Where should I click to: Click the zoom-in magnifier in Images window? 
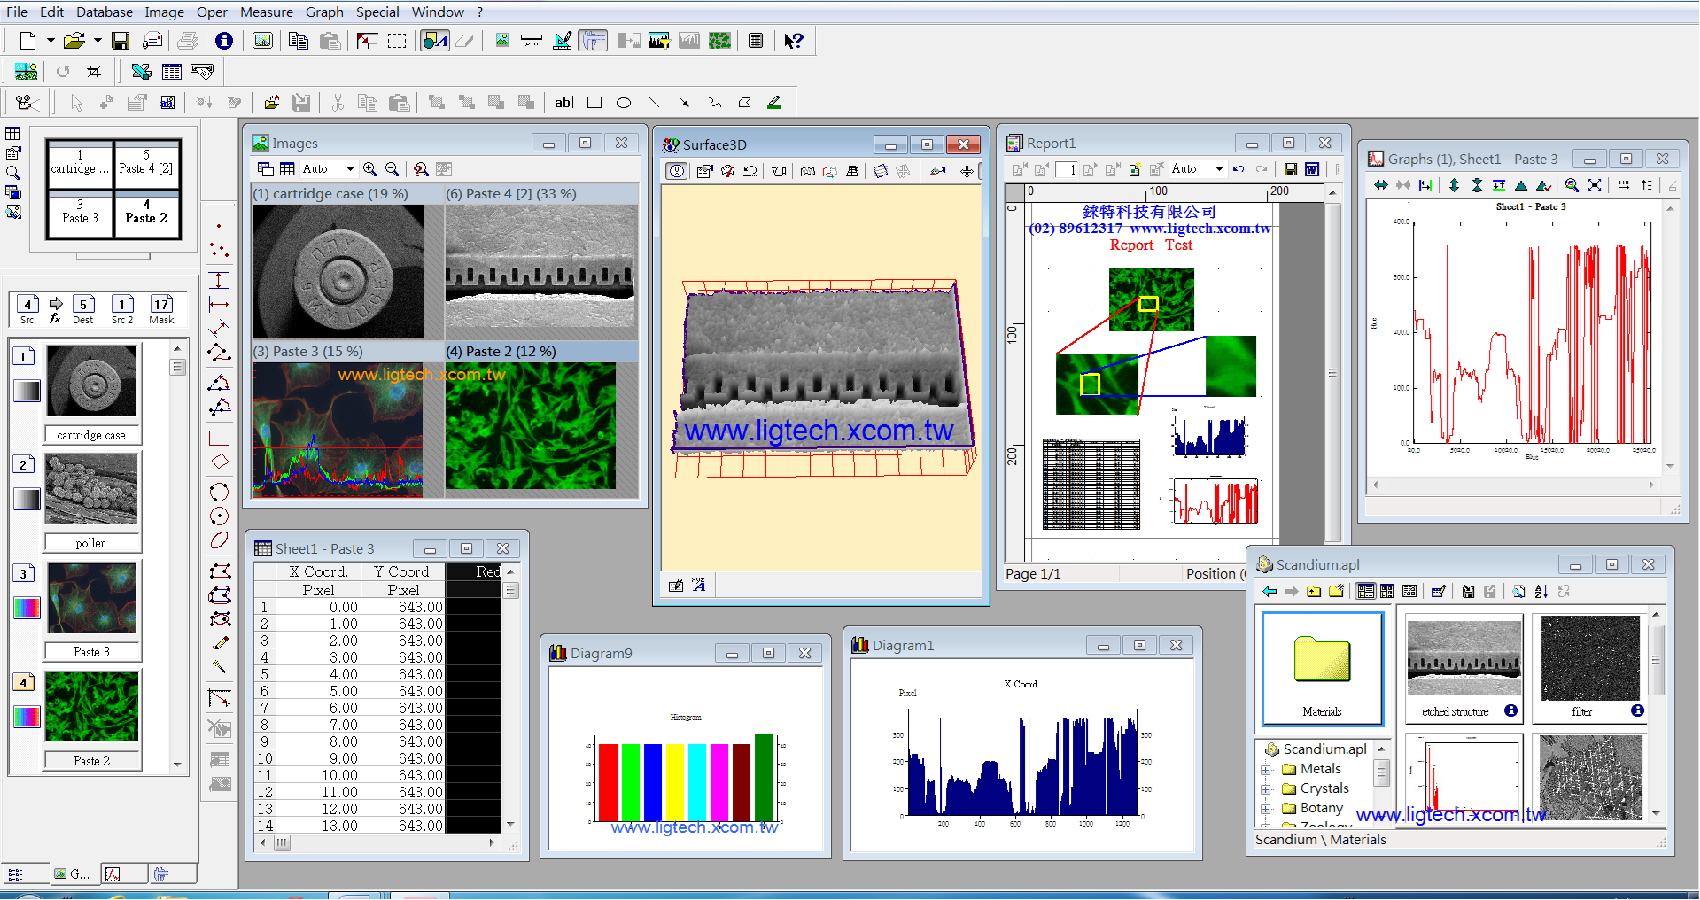coord(370,169)
